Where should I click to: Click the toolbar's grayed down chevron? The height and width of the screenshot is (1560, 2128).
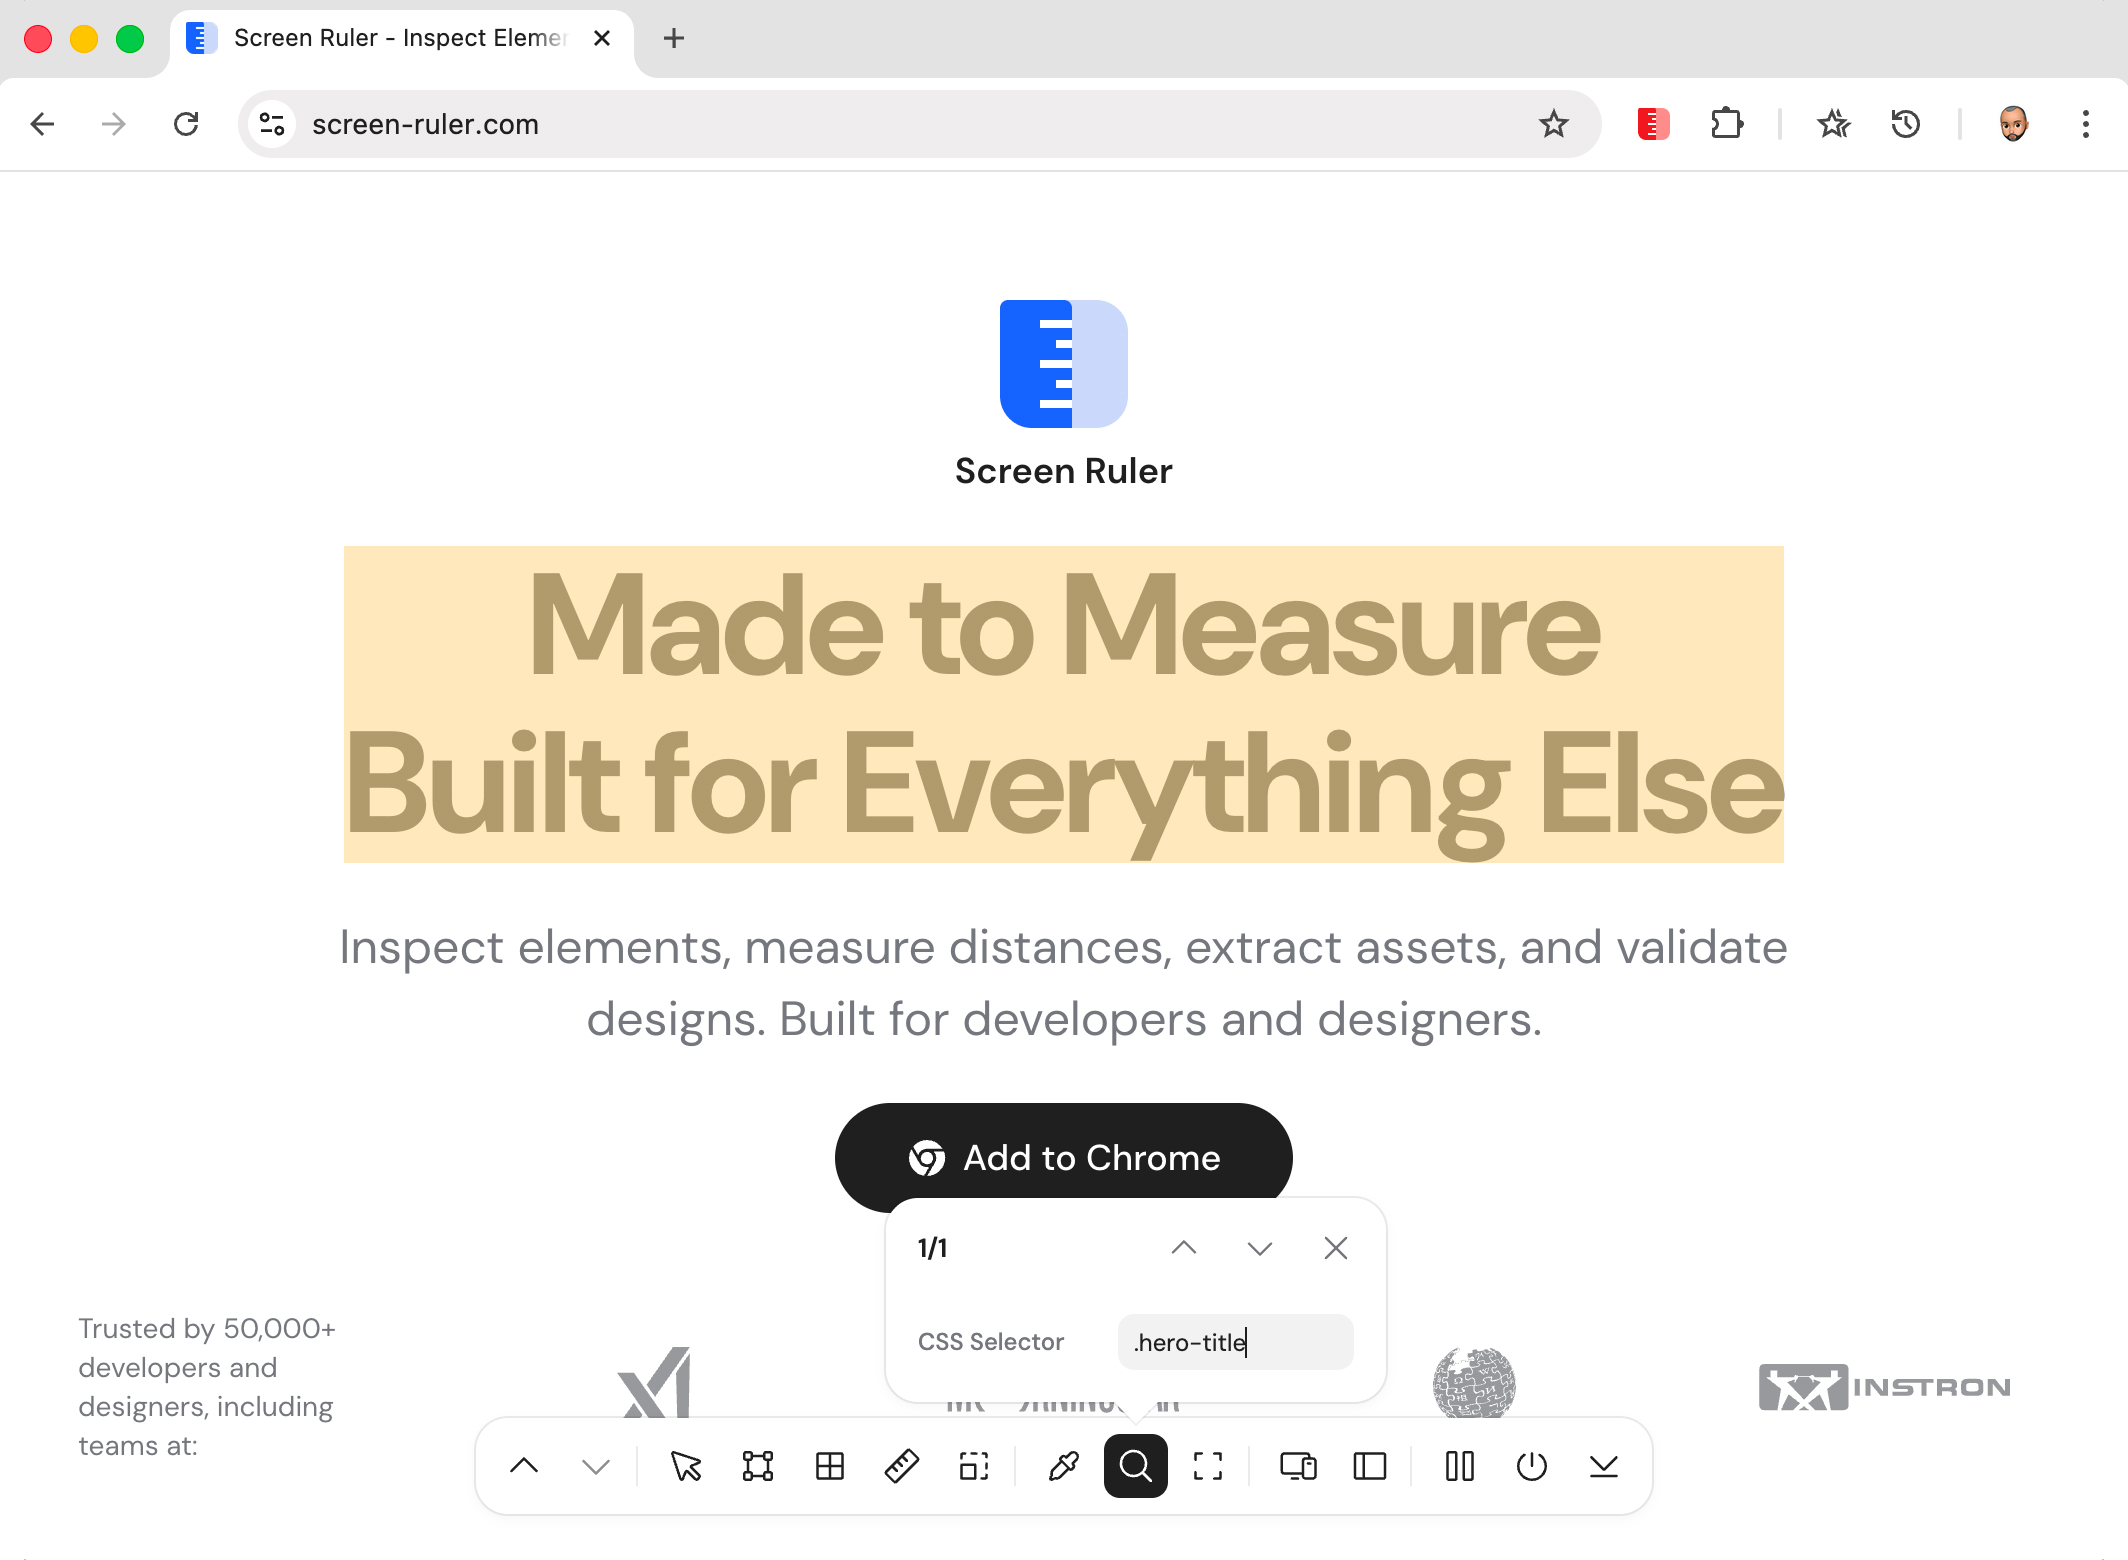coord(596,1466)
